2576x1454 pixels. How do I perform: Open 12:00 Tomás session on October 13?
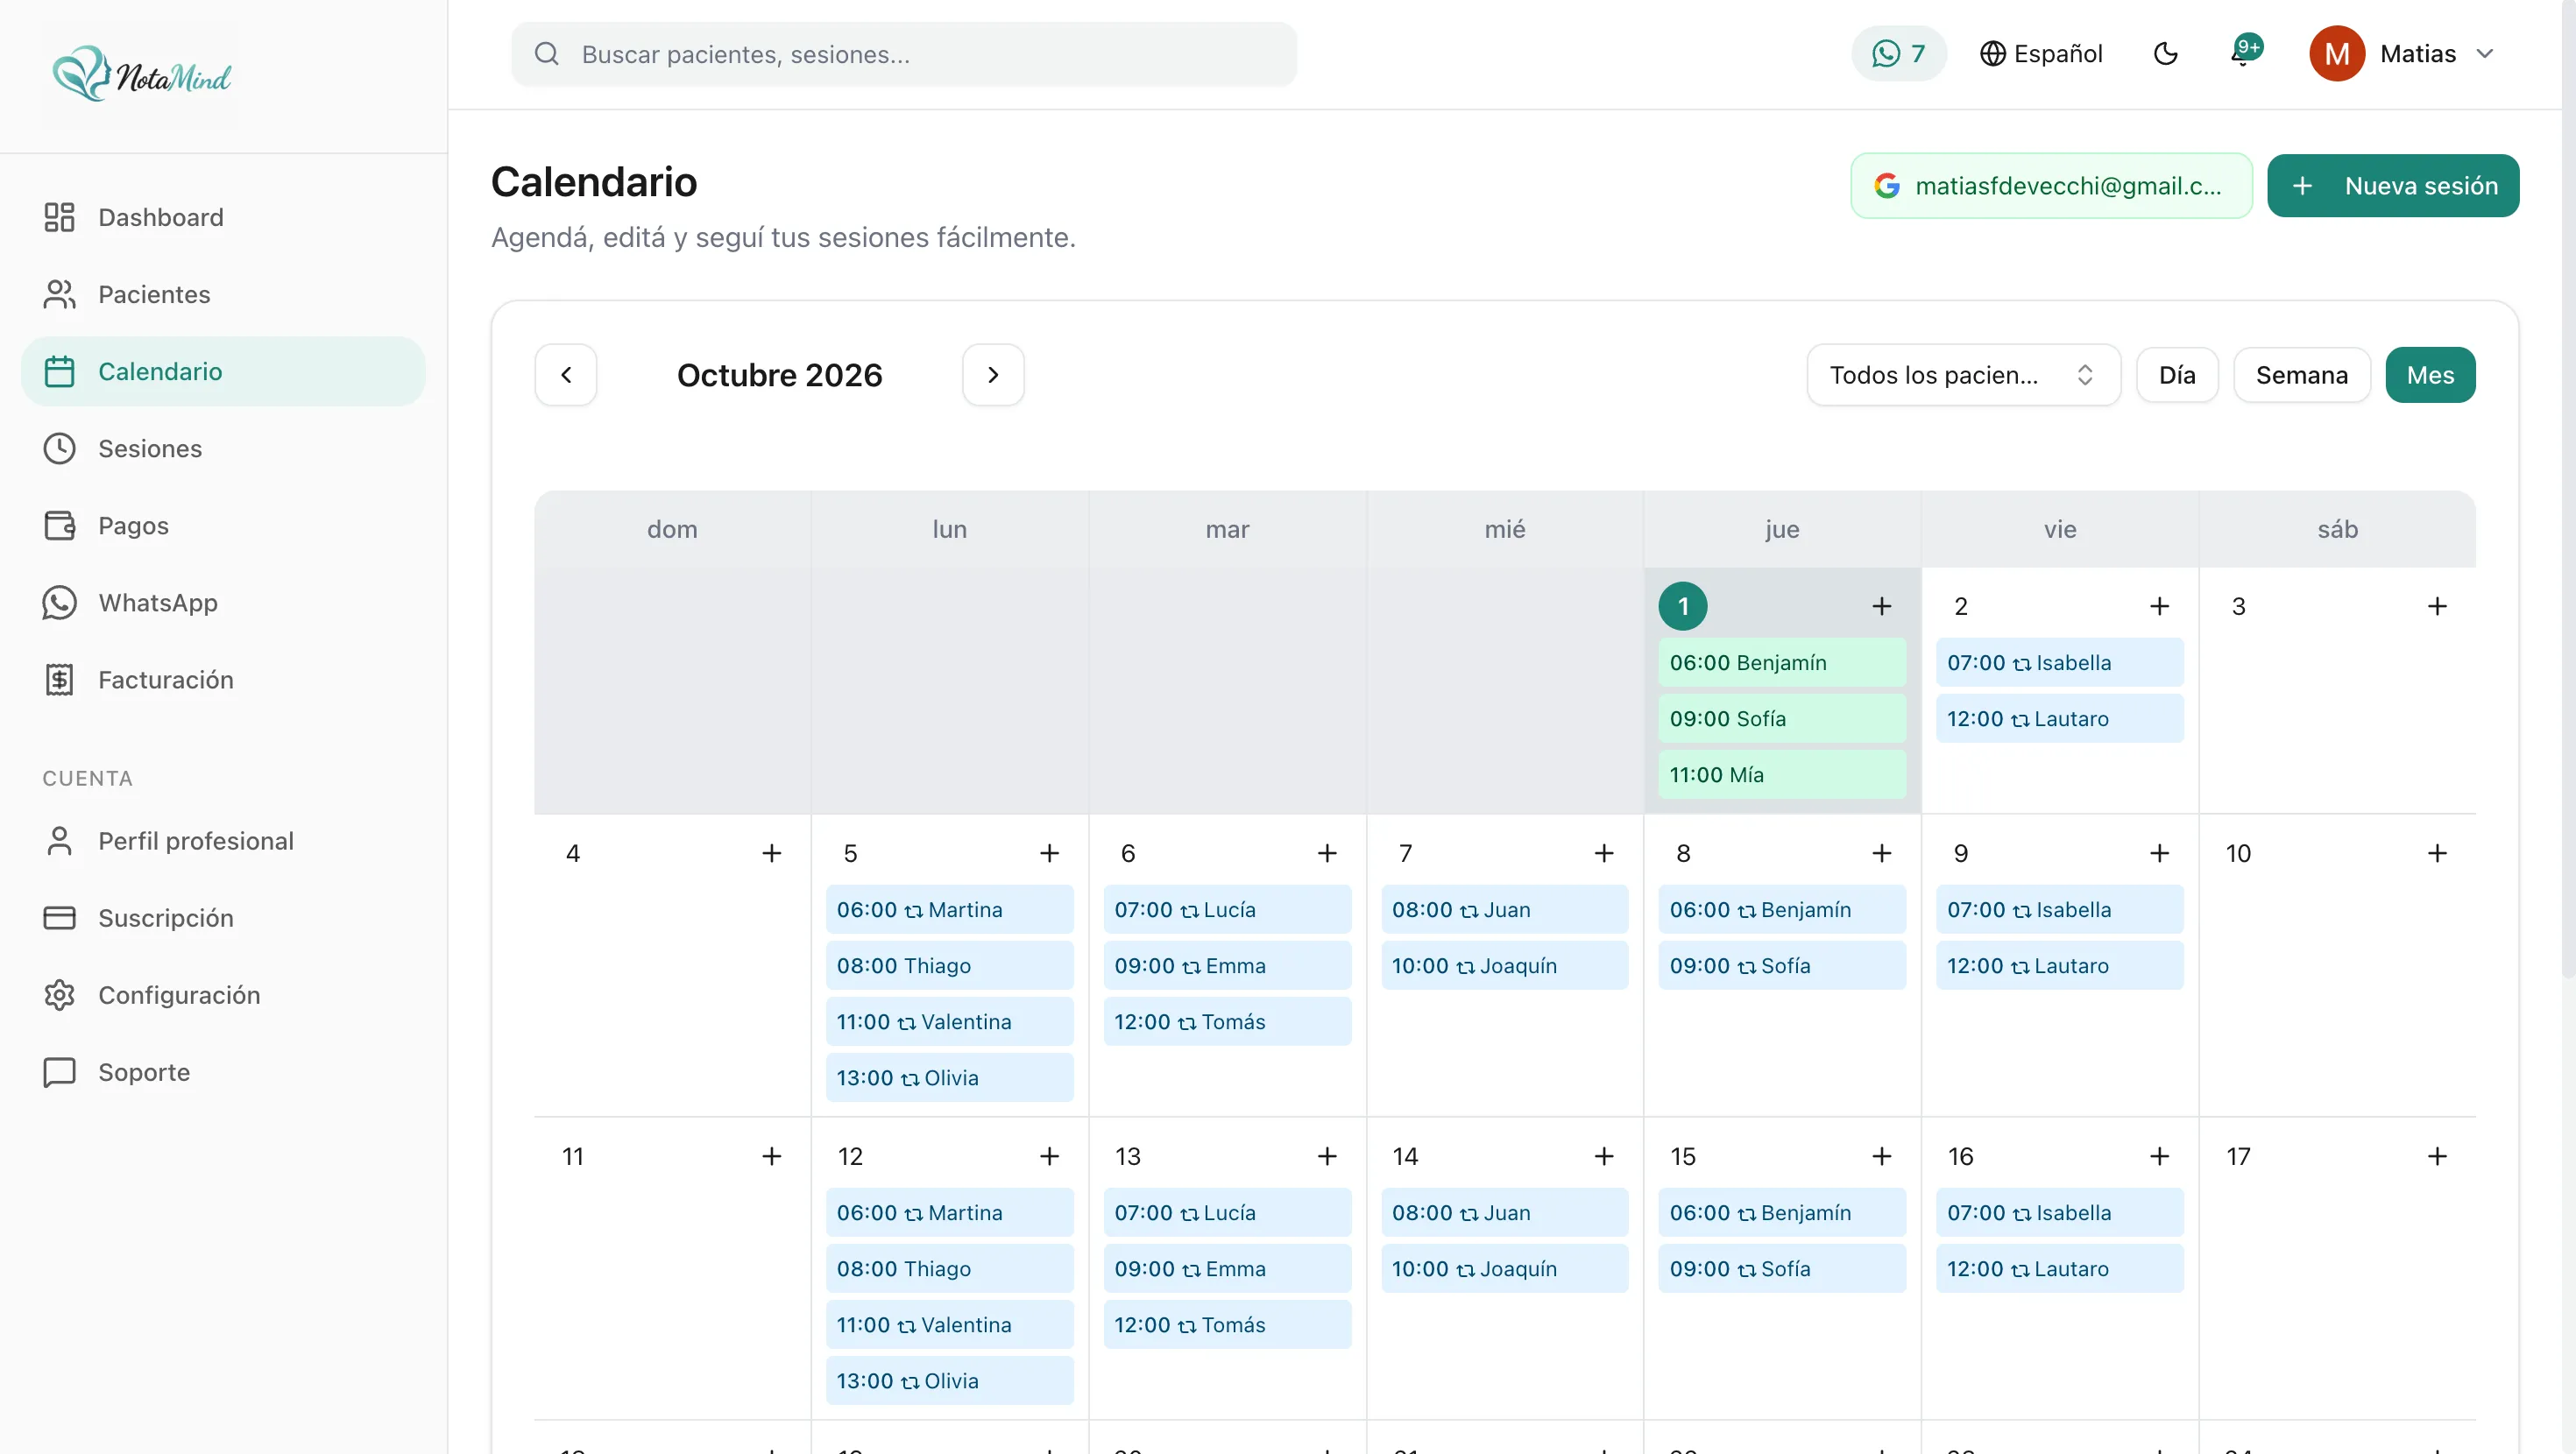(x=1227, y=1324)
